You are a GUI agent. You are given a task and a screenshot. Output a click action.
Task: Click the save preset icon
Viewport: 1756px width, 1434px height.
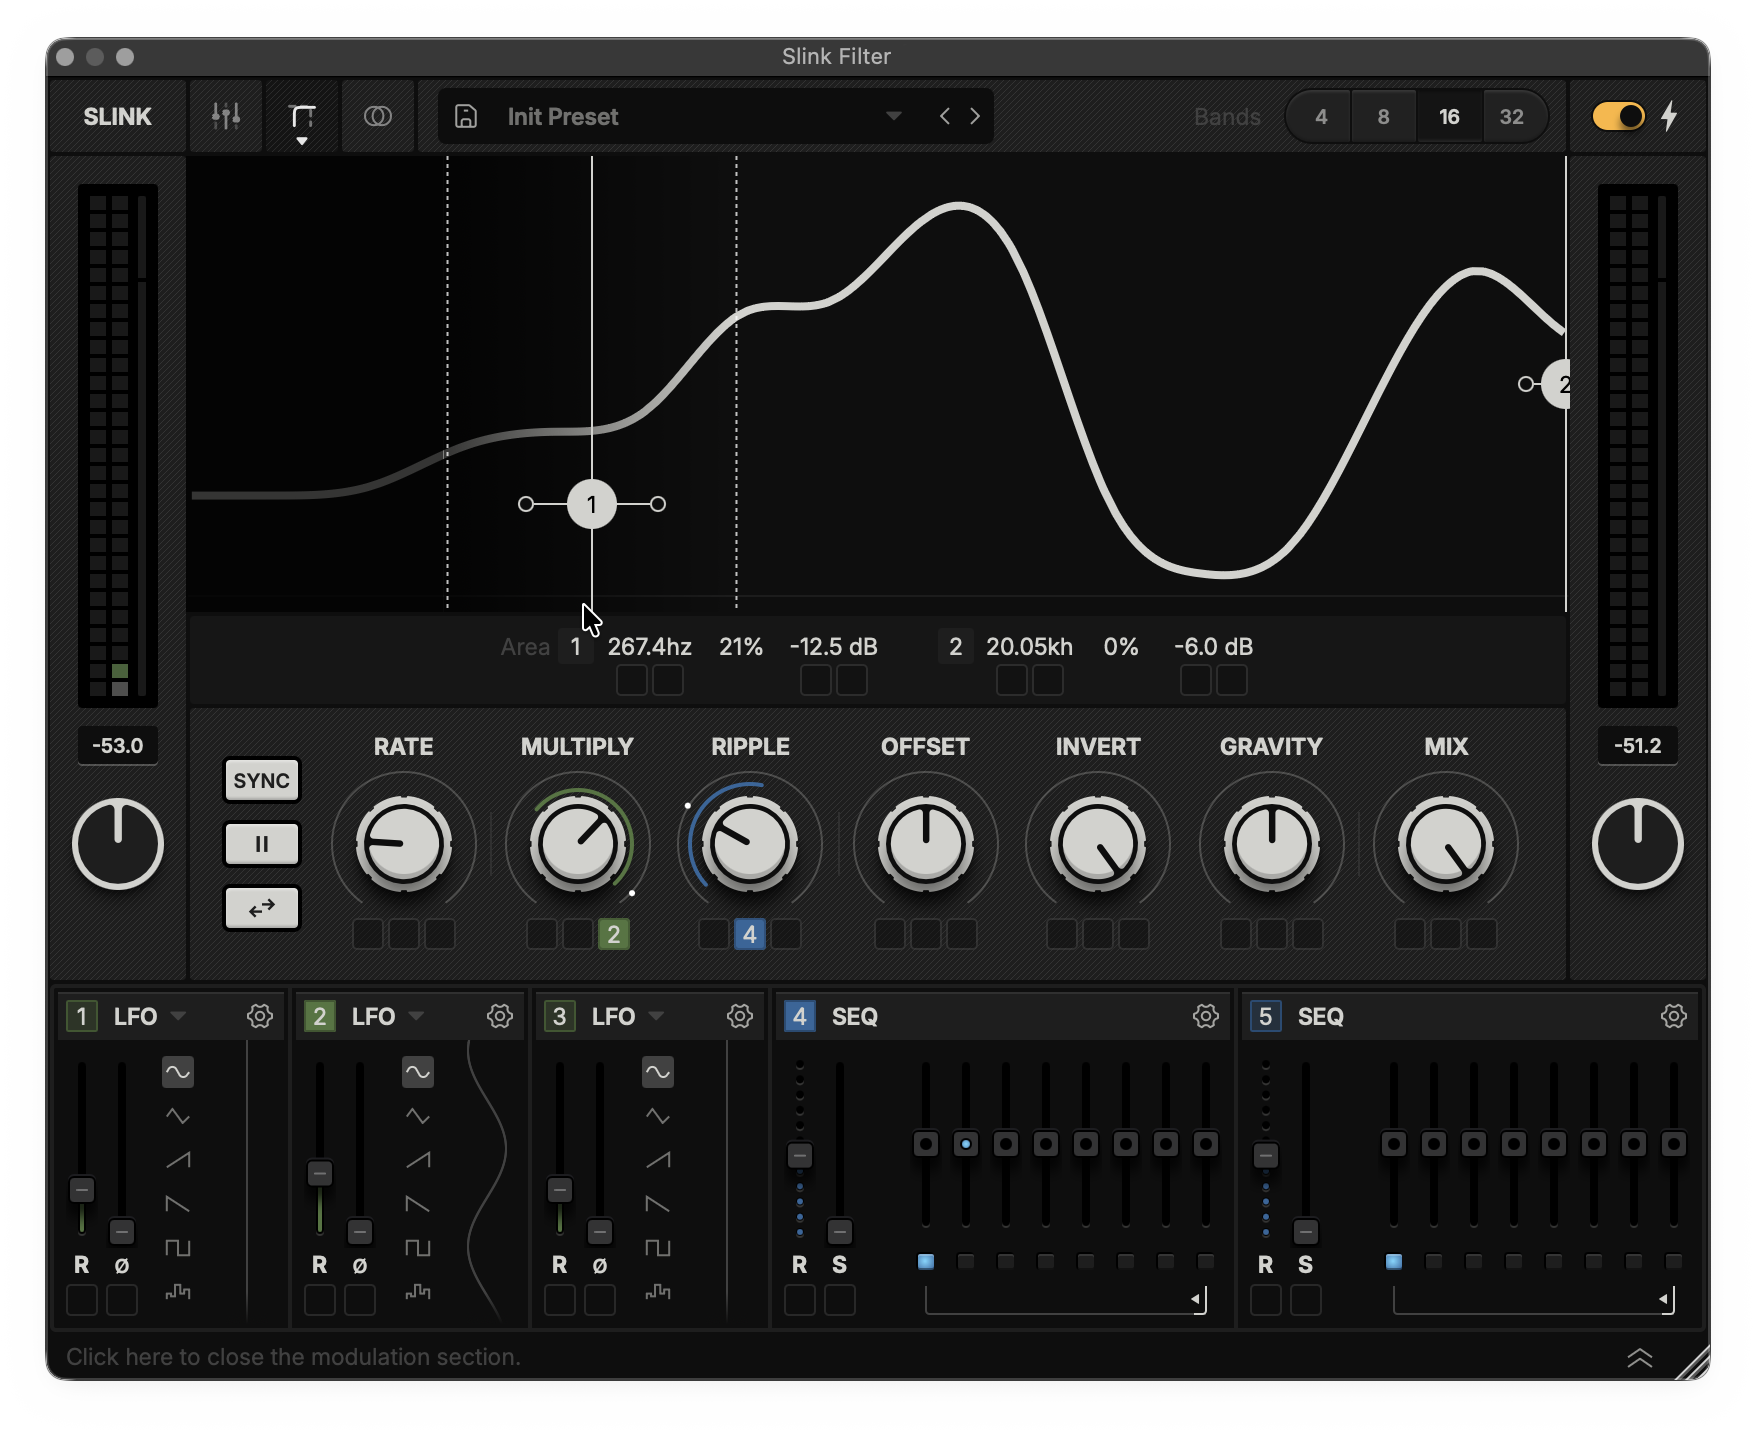[466, 116]
